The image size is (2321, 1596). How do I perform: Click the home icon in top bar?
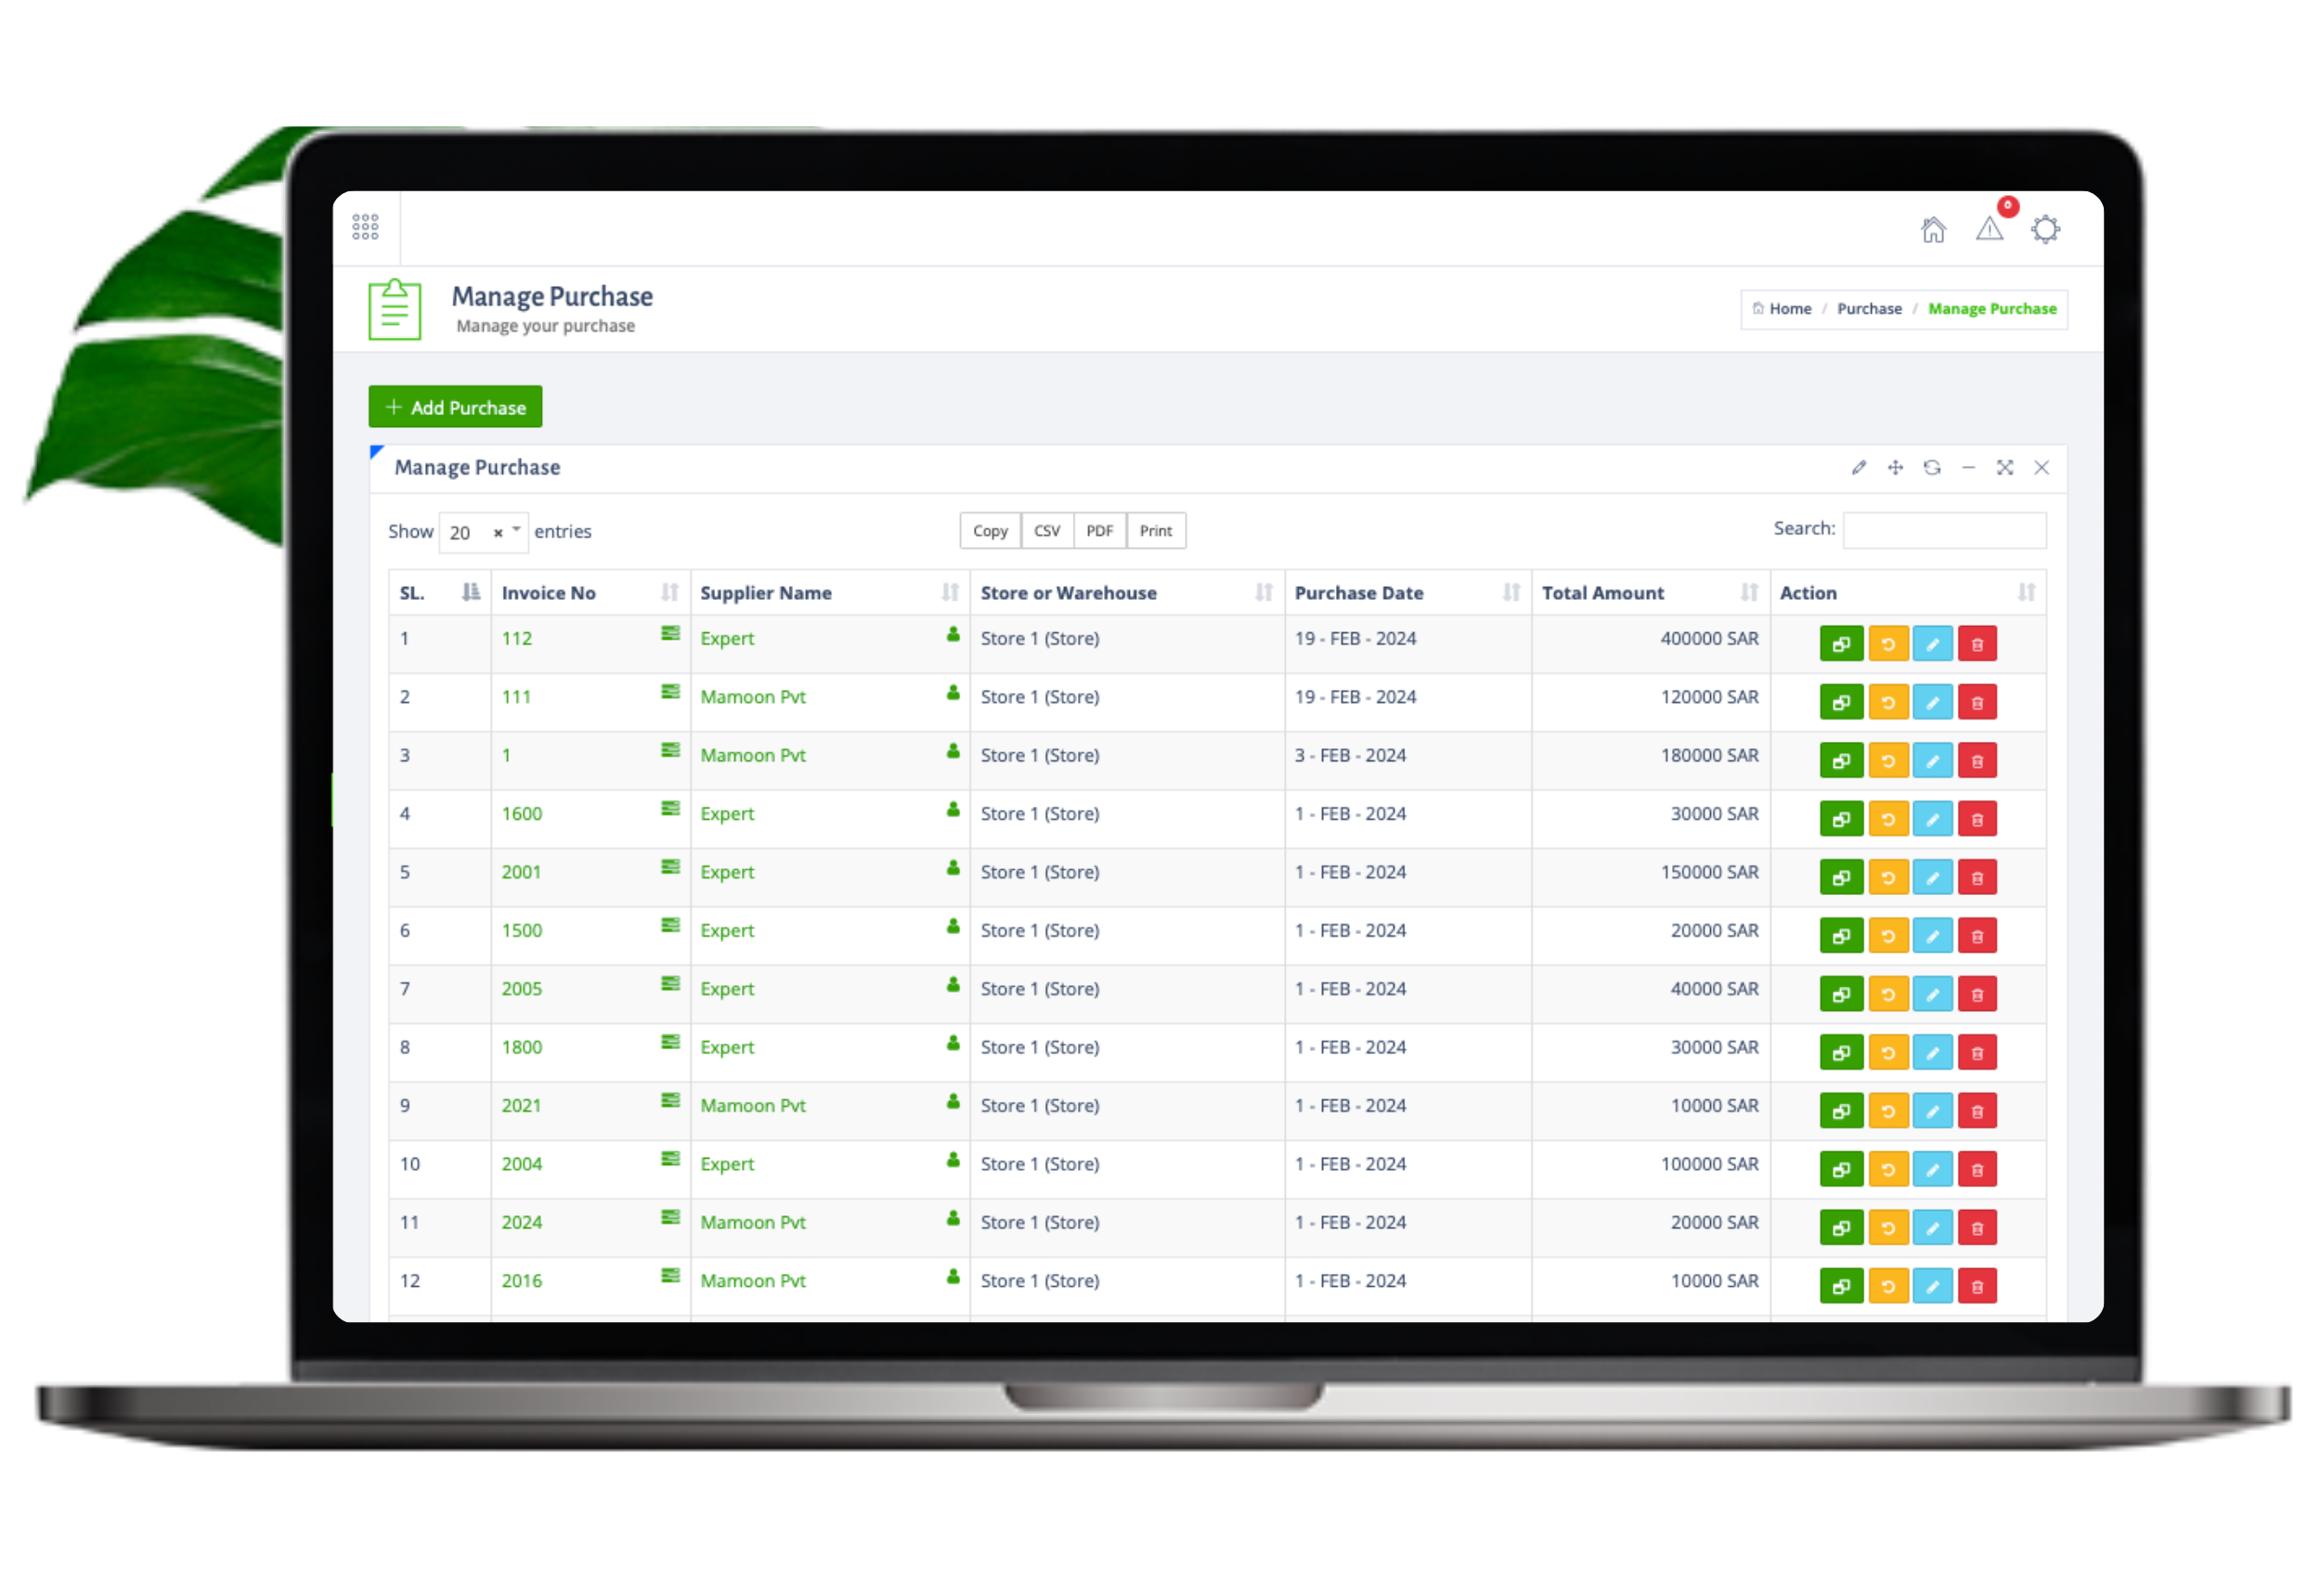click(x=1932, y=230)
